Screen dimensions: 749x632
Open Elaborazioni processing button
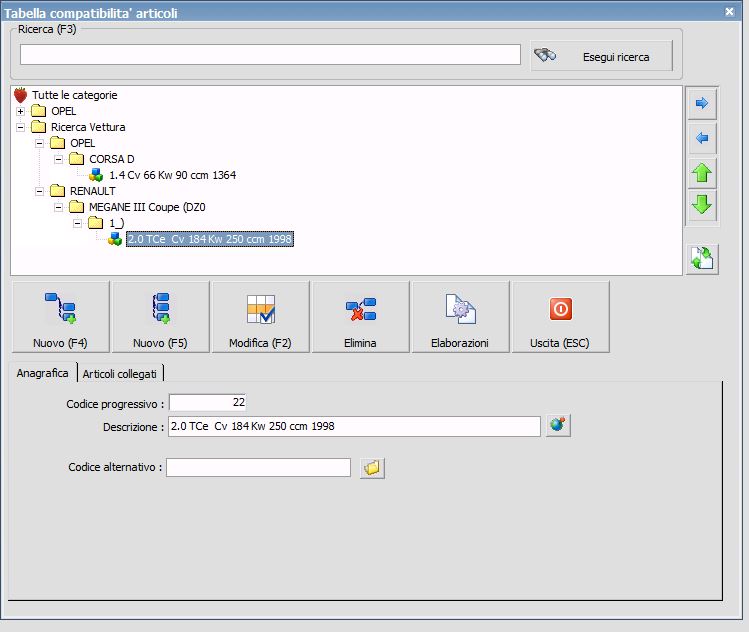click(x=460, y=317)
